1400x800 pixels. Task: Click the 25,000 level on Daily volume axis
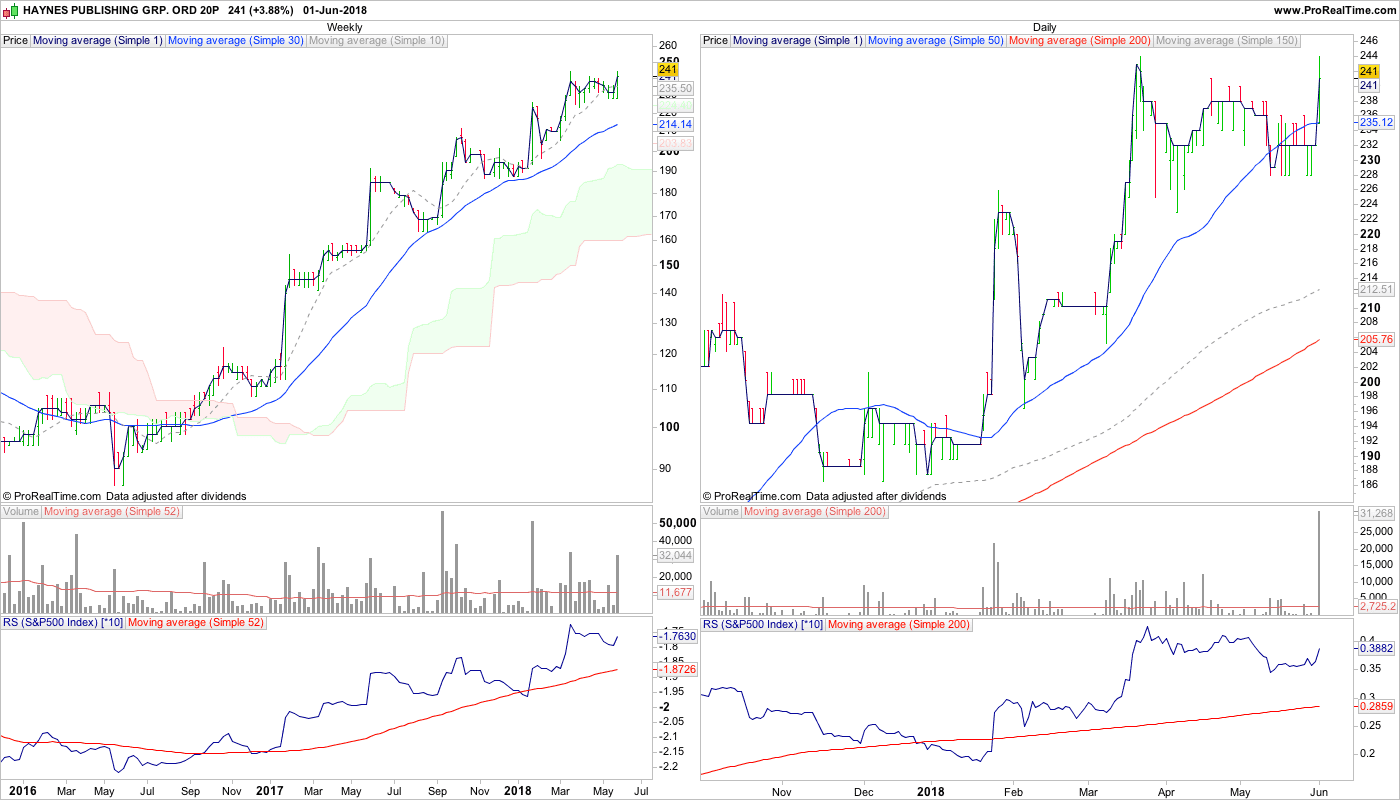pos(1375,532)
